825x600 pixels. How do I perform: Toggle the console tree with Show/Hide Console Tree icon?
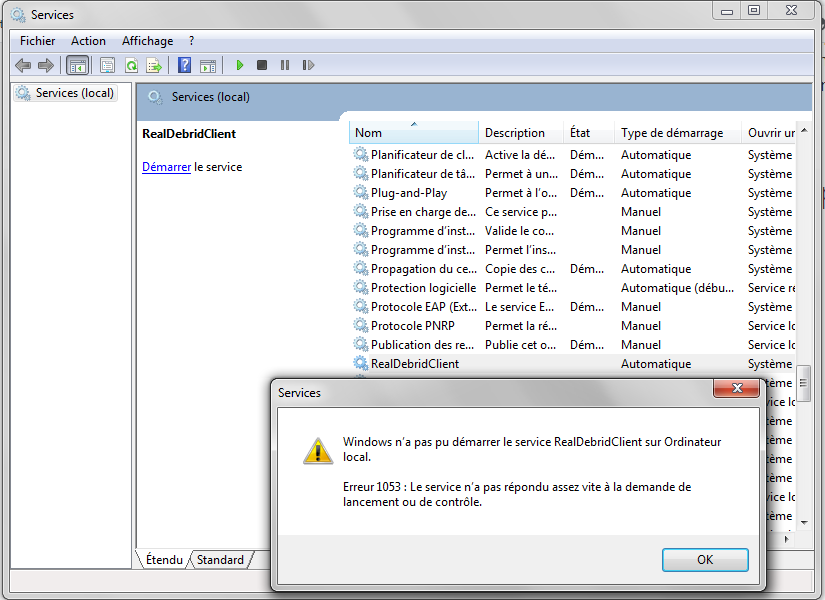(x=77, y=64)
